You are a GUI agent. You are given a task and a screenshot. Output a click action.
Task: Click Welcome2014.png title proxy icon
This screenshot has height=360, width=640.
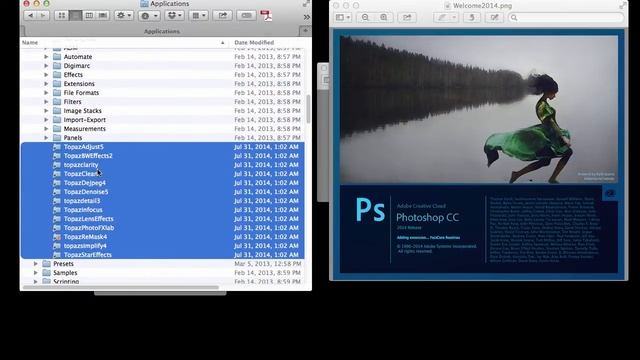click(x=447, y=5)
